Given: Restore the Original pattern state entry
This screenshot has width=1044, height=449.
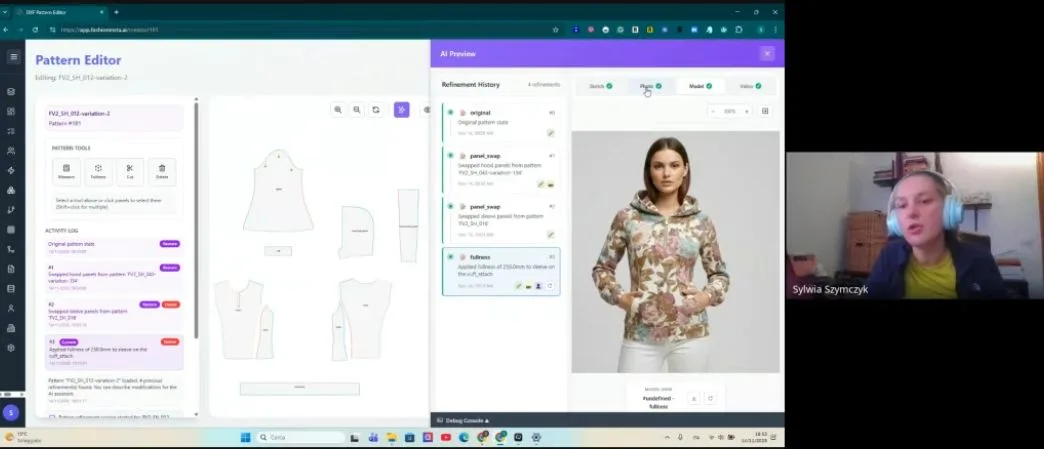Looking at the screenshot, I should tap(169, 244).
